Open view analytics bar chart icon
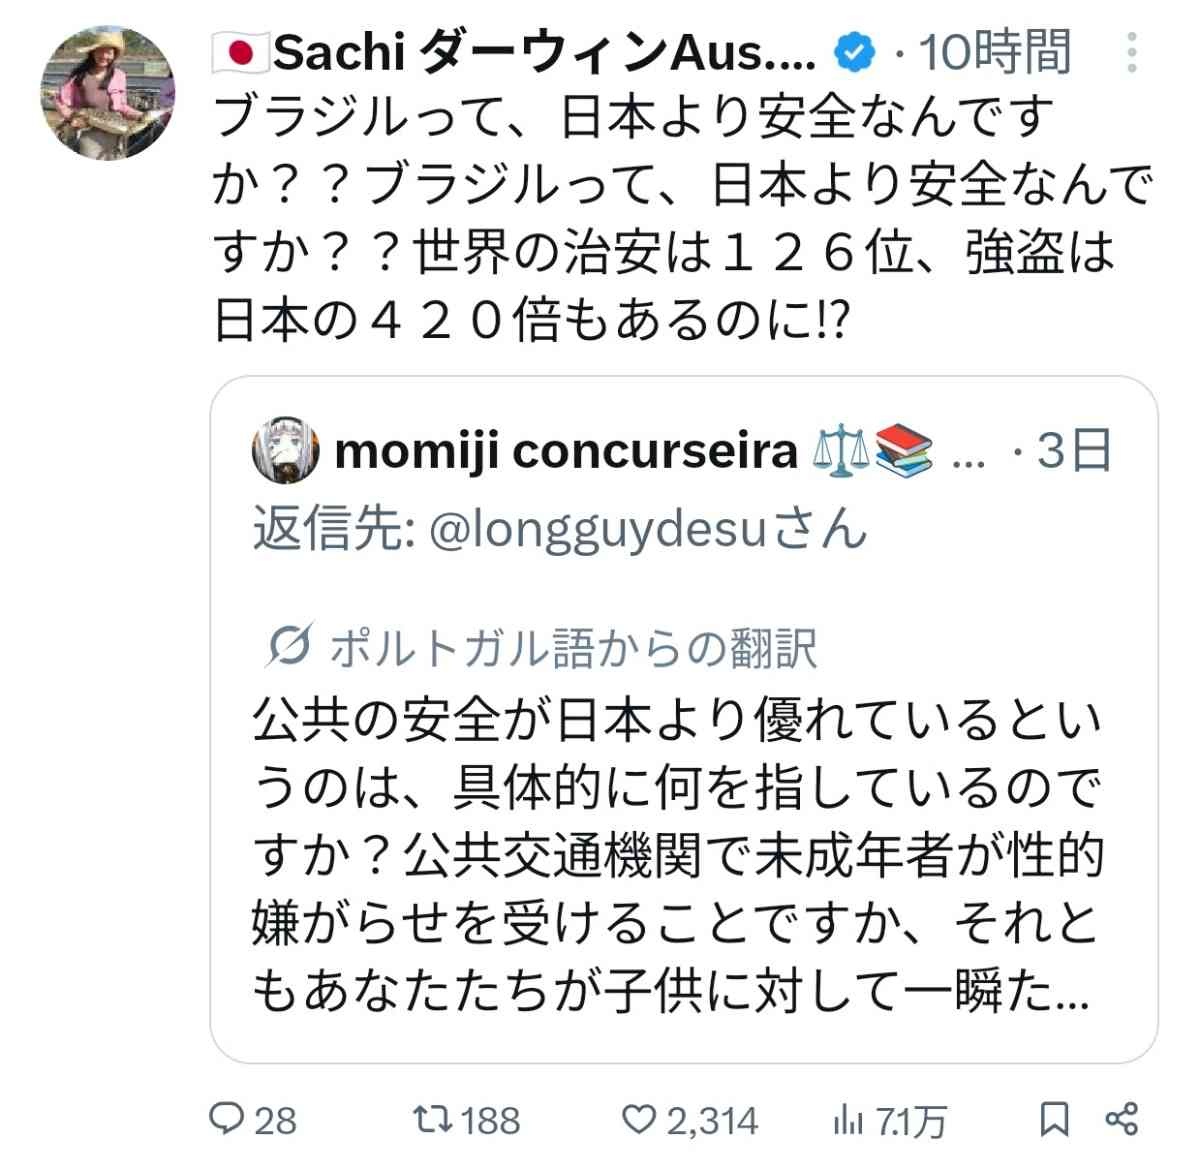 coord(848,1121)
